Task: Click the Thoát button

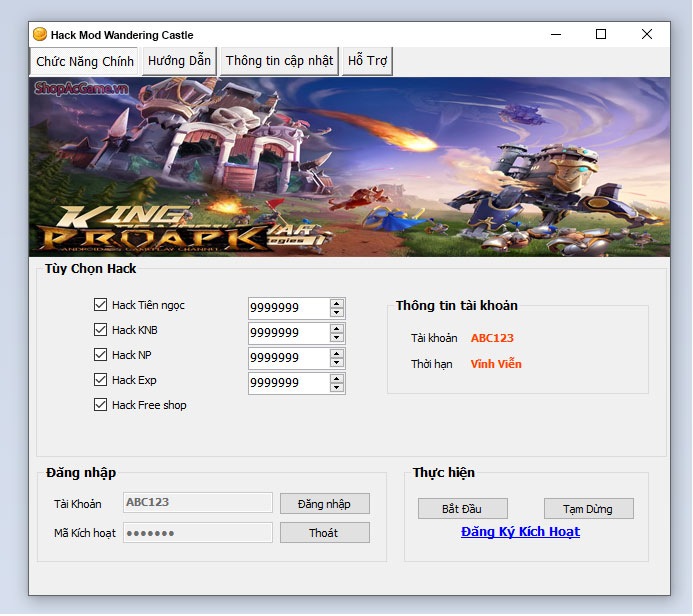Action: coord(324,533)
